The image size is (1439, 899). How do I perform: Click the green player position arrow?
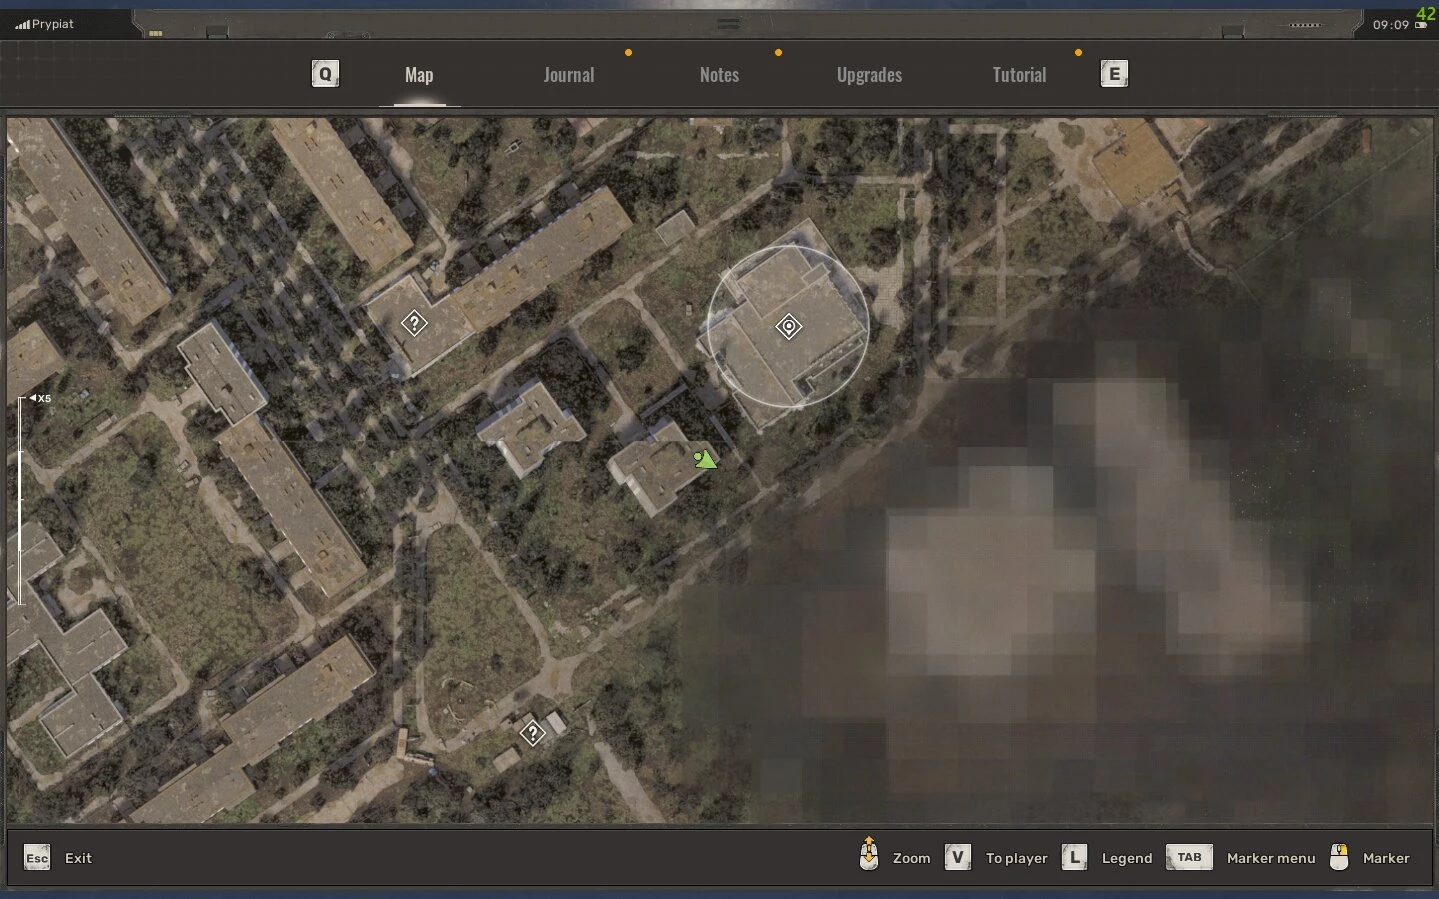tap(705, 459)
